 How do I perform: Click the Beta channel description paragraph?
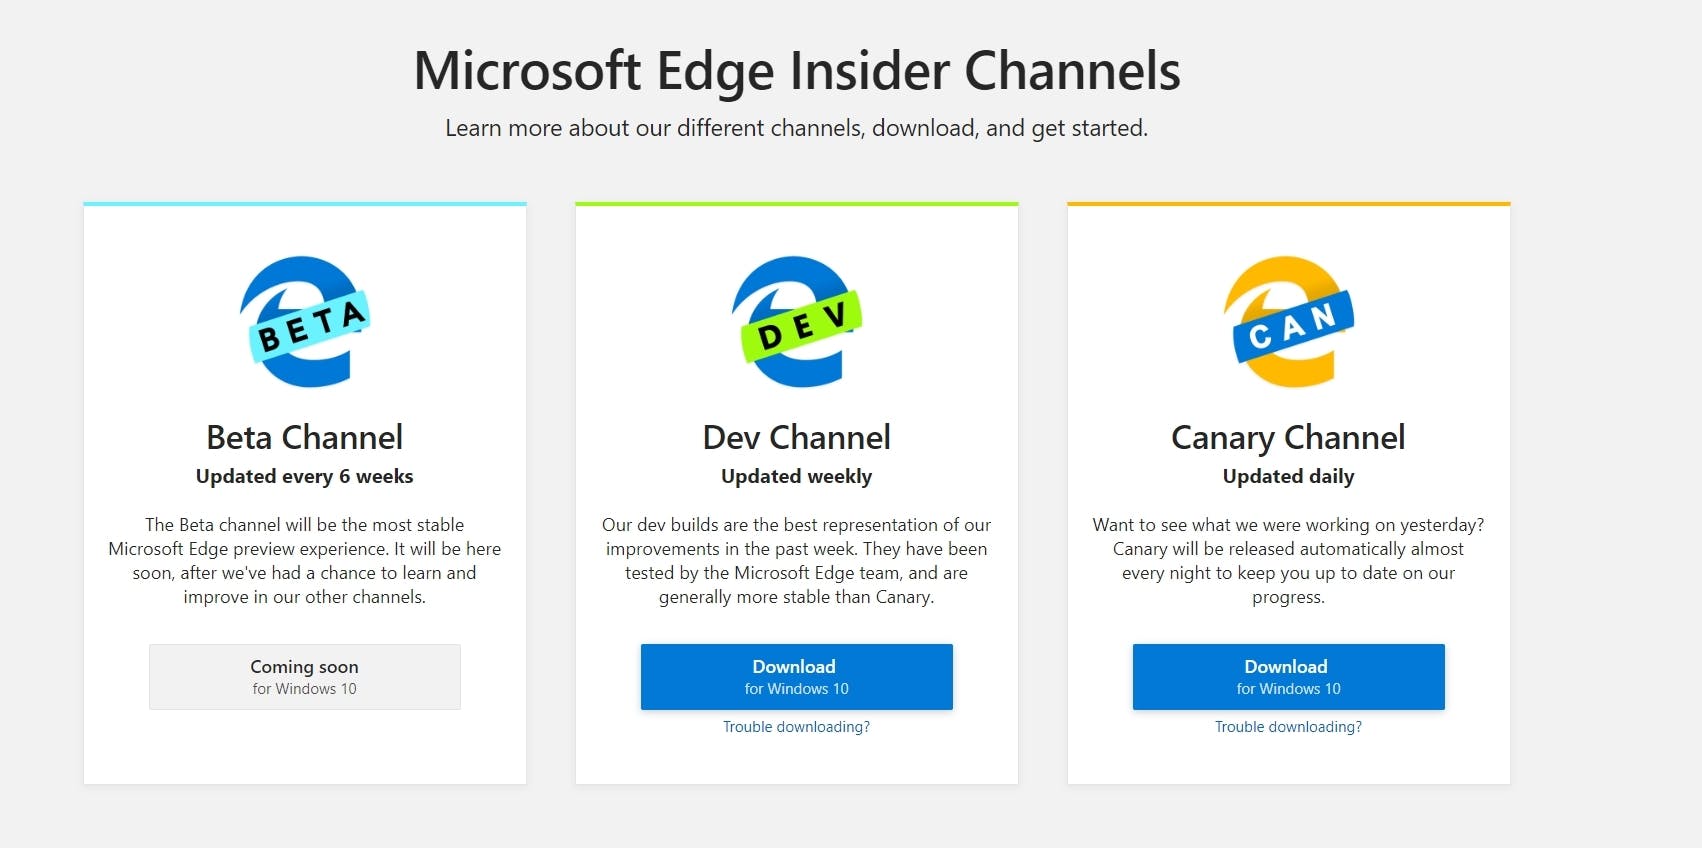[305, 561]
